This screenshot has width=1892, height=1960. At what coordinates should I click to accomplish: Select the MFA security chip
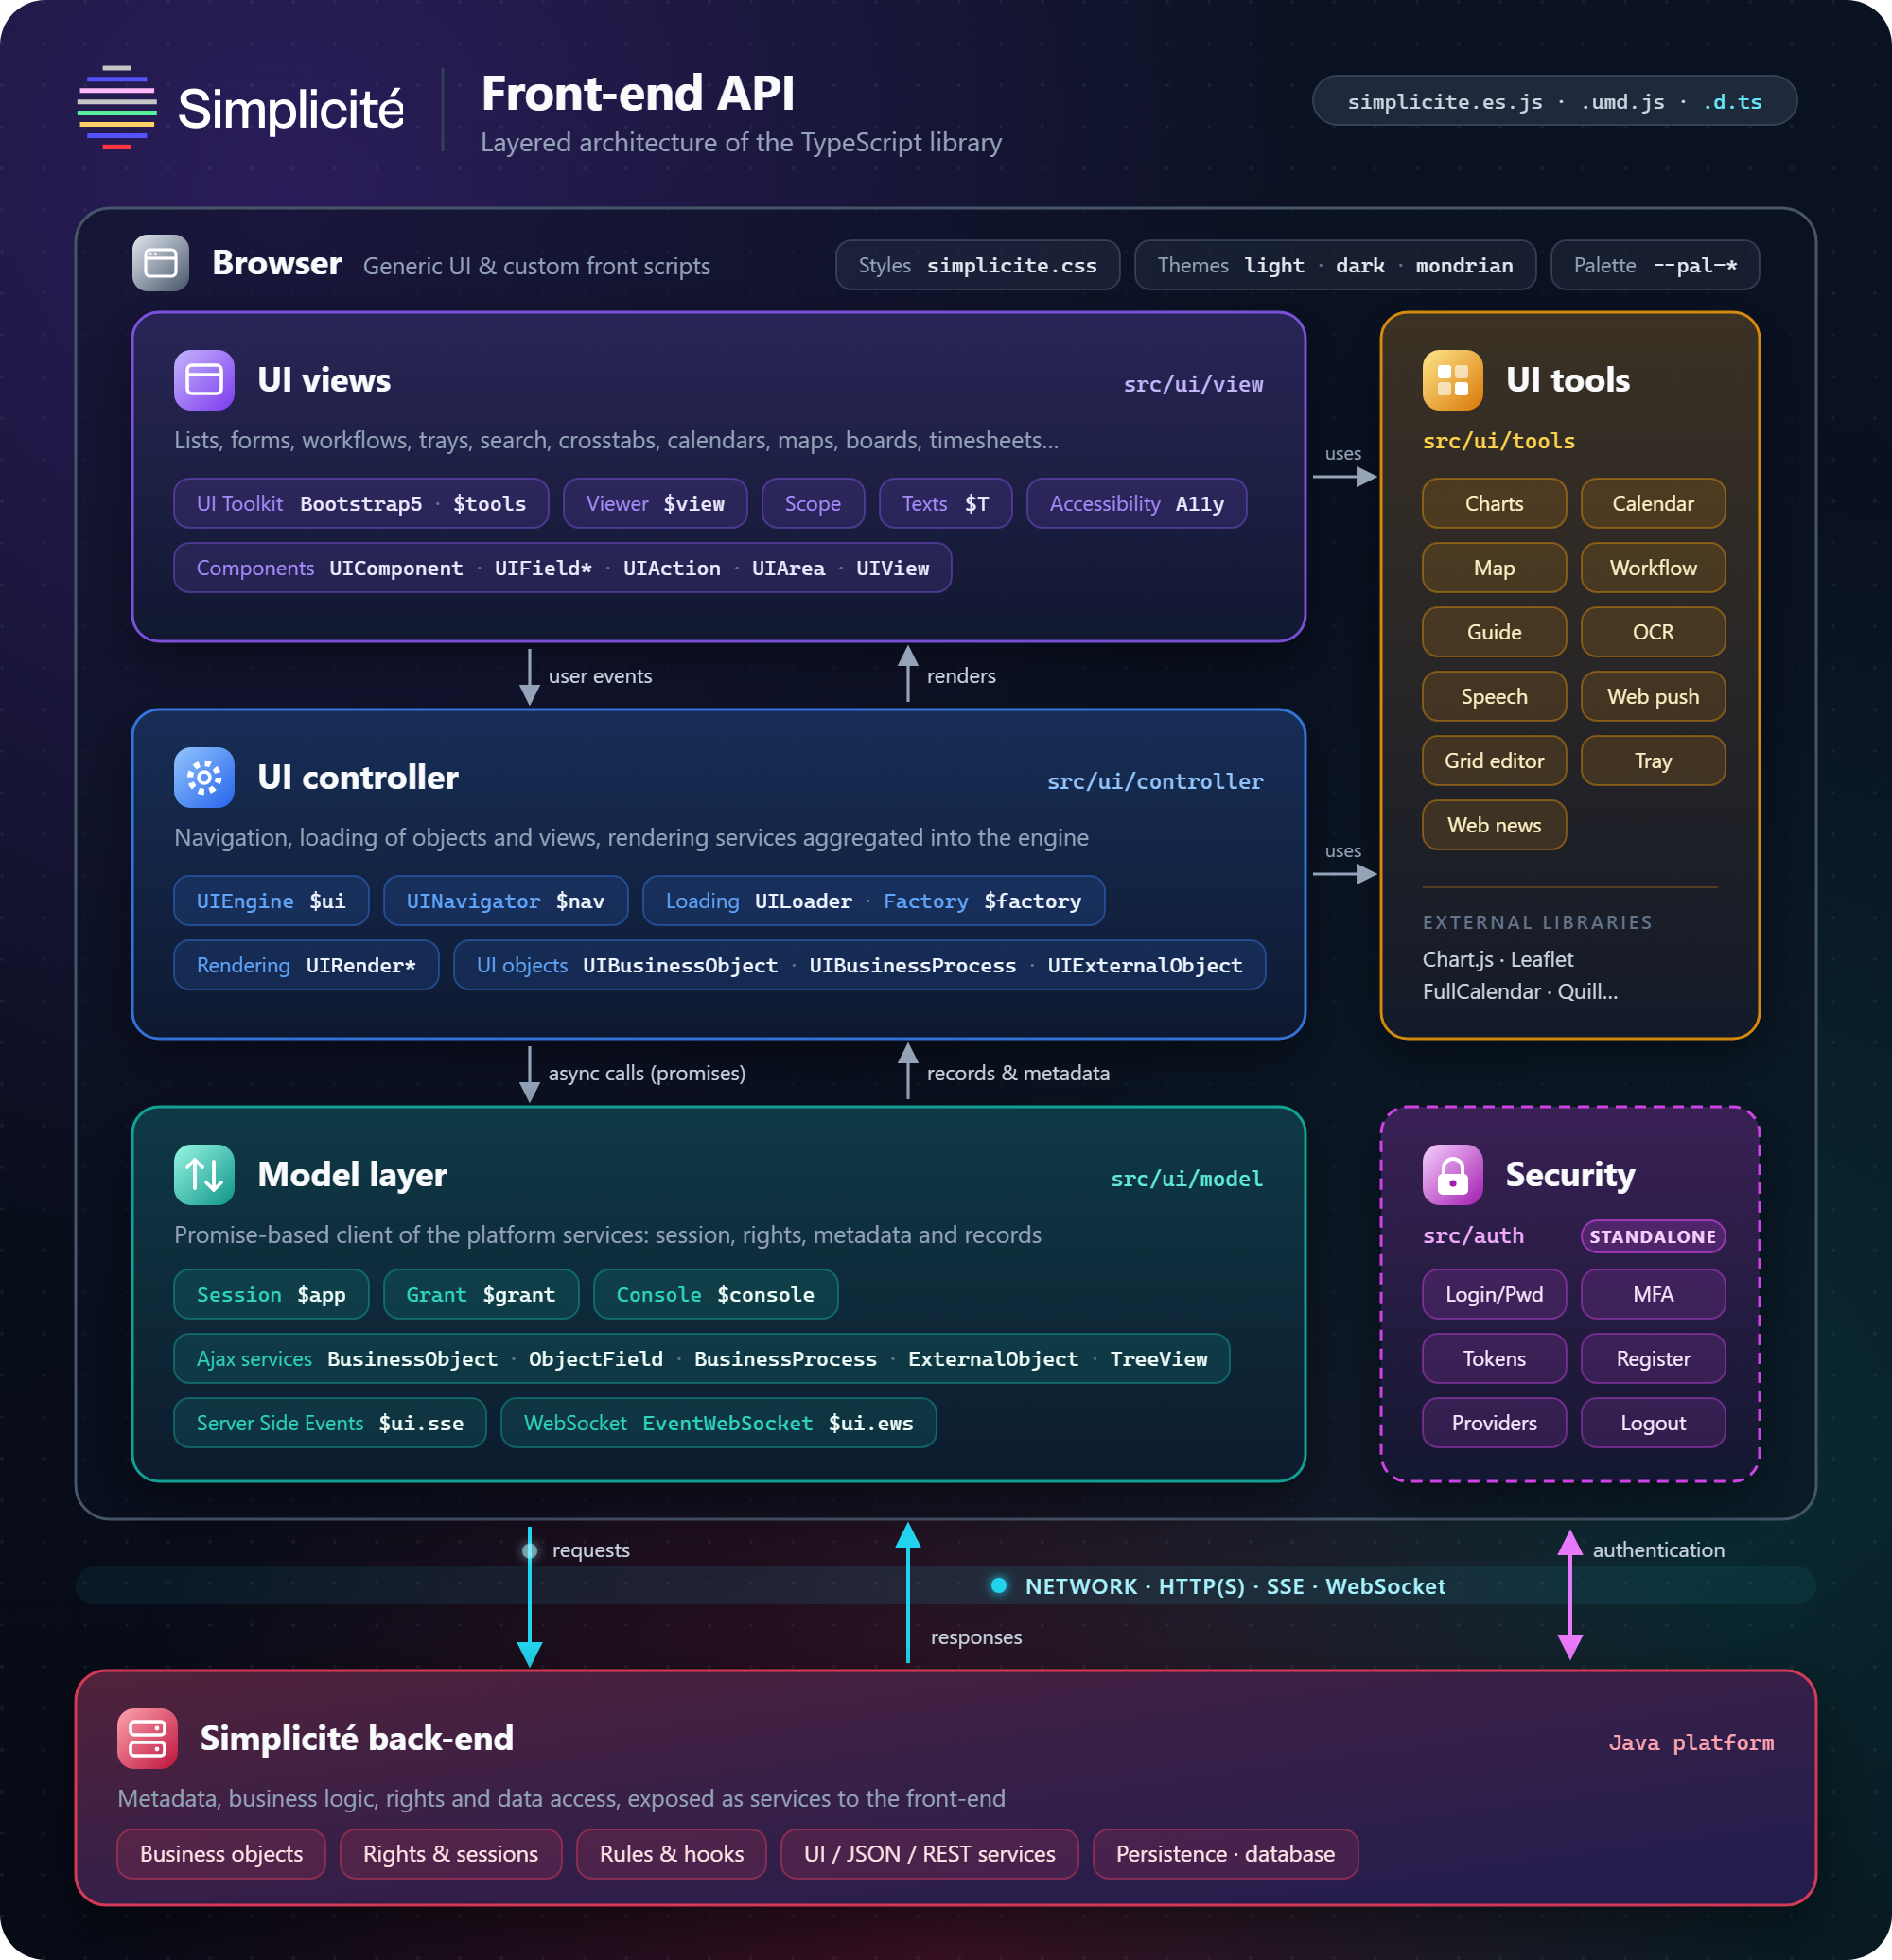tap(1652, 1294)
